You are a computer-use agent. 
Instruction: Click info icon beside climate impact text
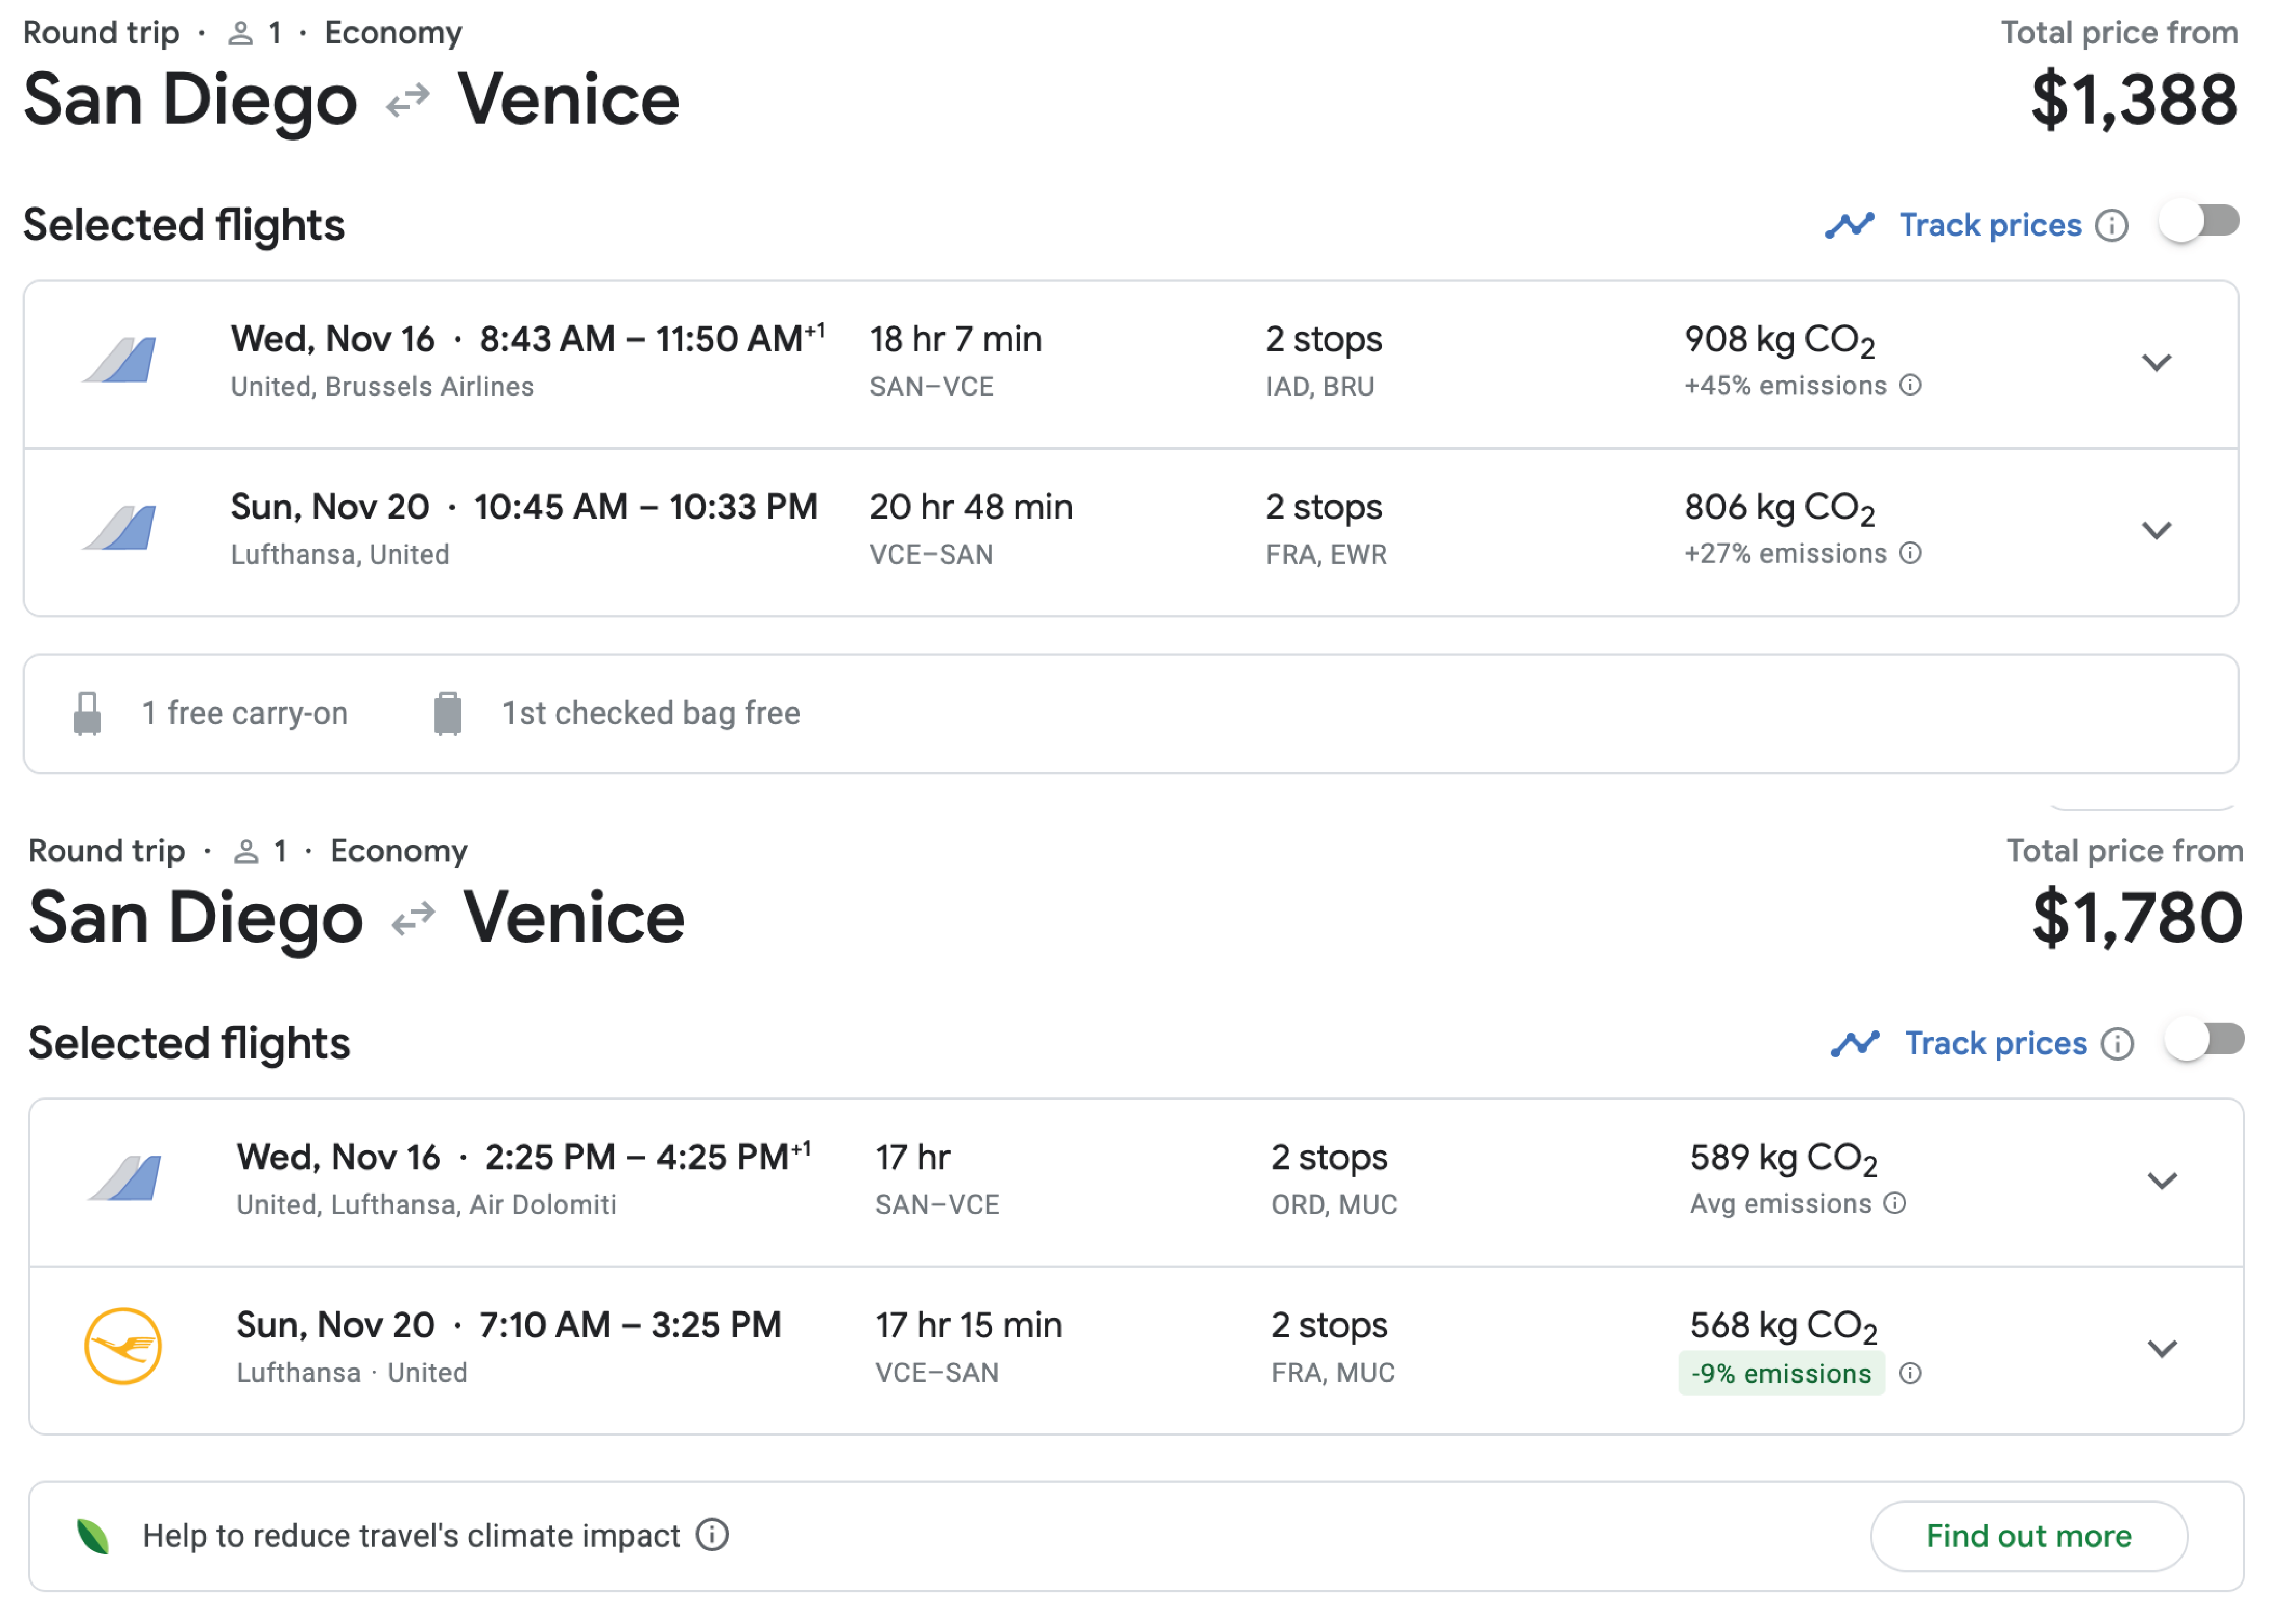[x=712, y=1534]
